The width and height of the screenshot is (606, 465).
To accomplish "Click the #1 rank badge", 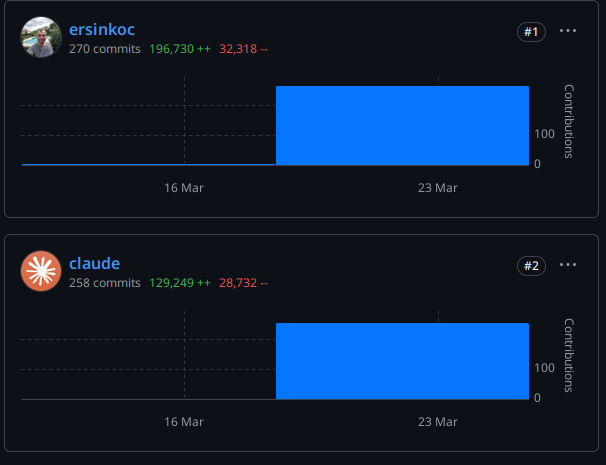I will click(531, 32).
